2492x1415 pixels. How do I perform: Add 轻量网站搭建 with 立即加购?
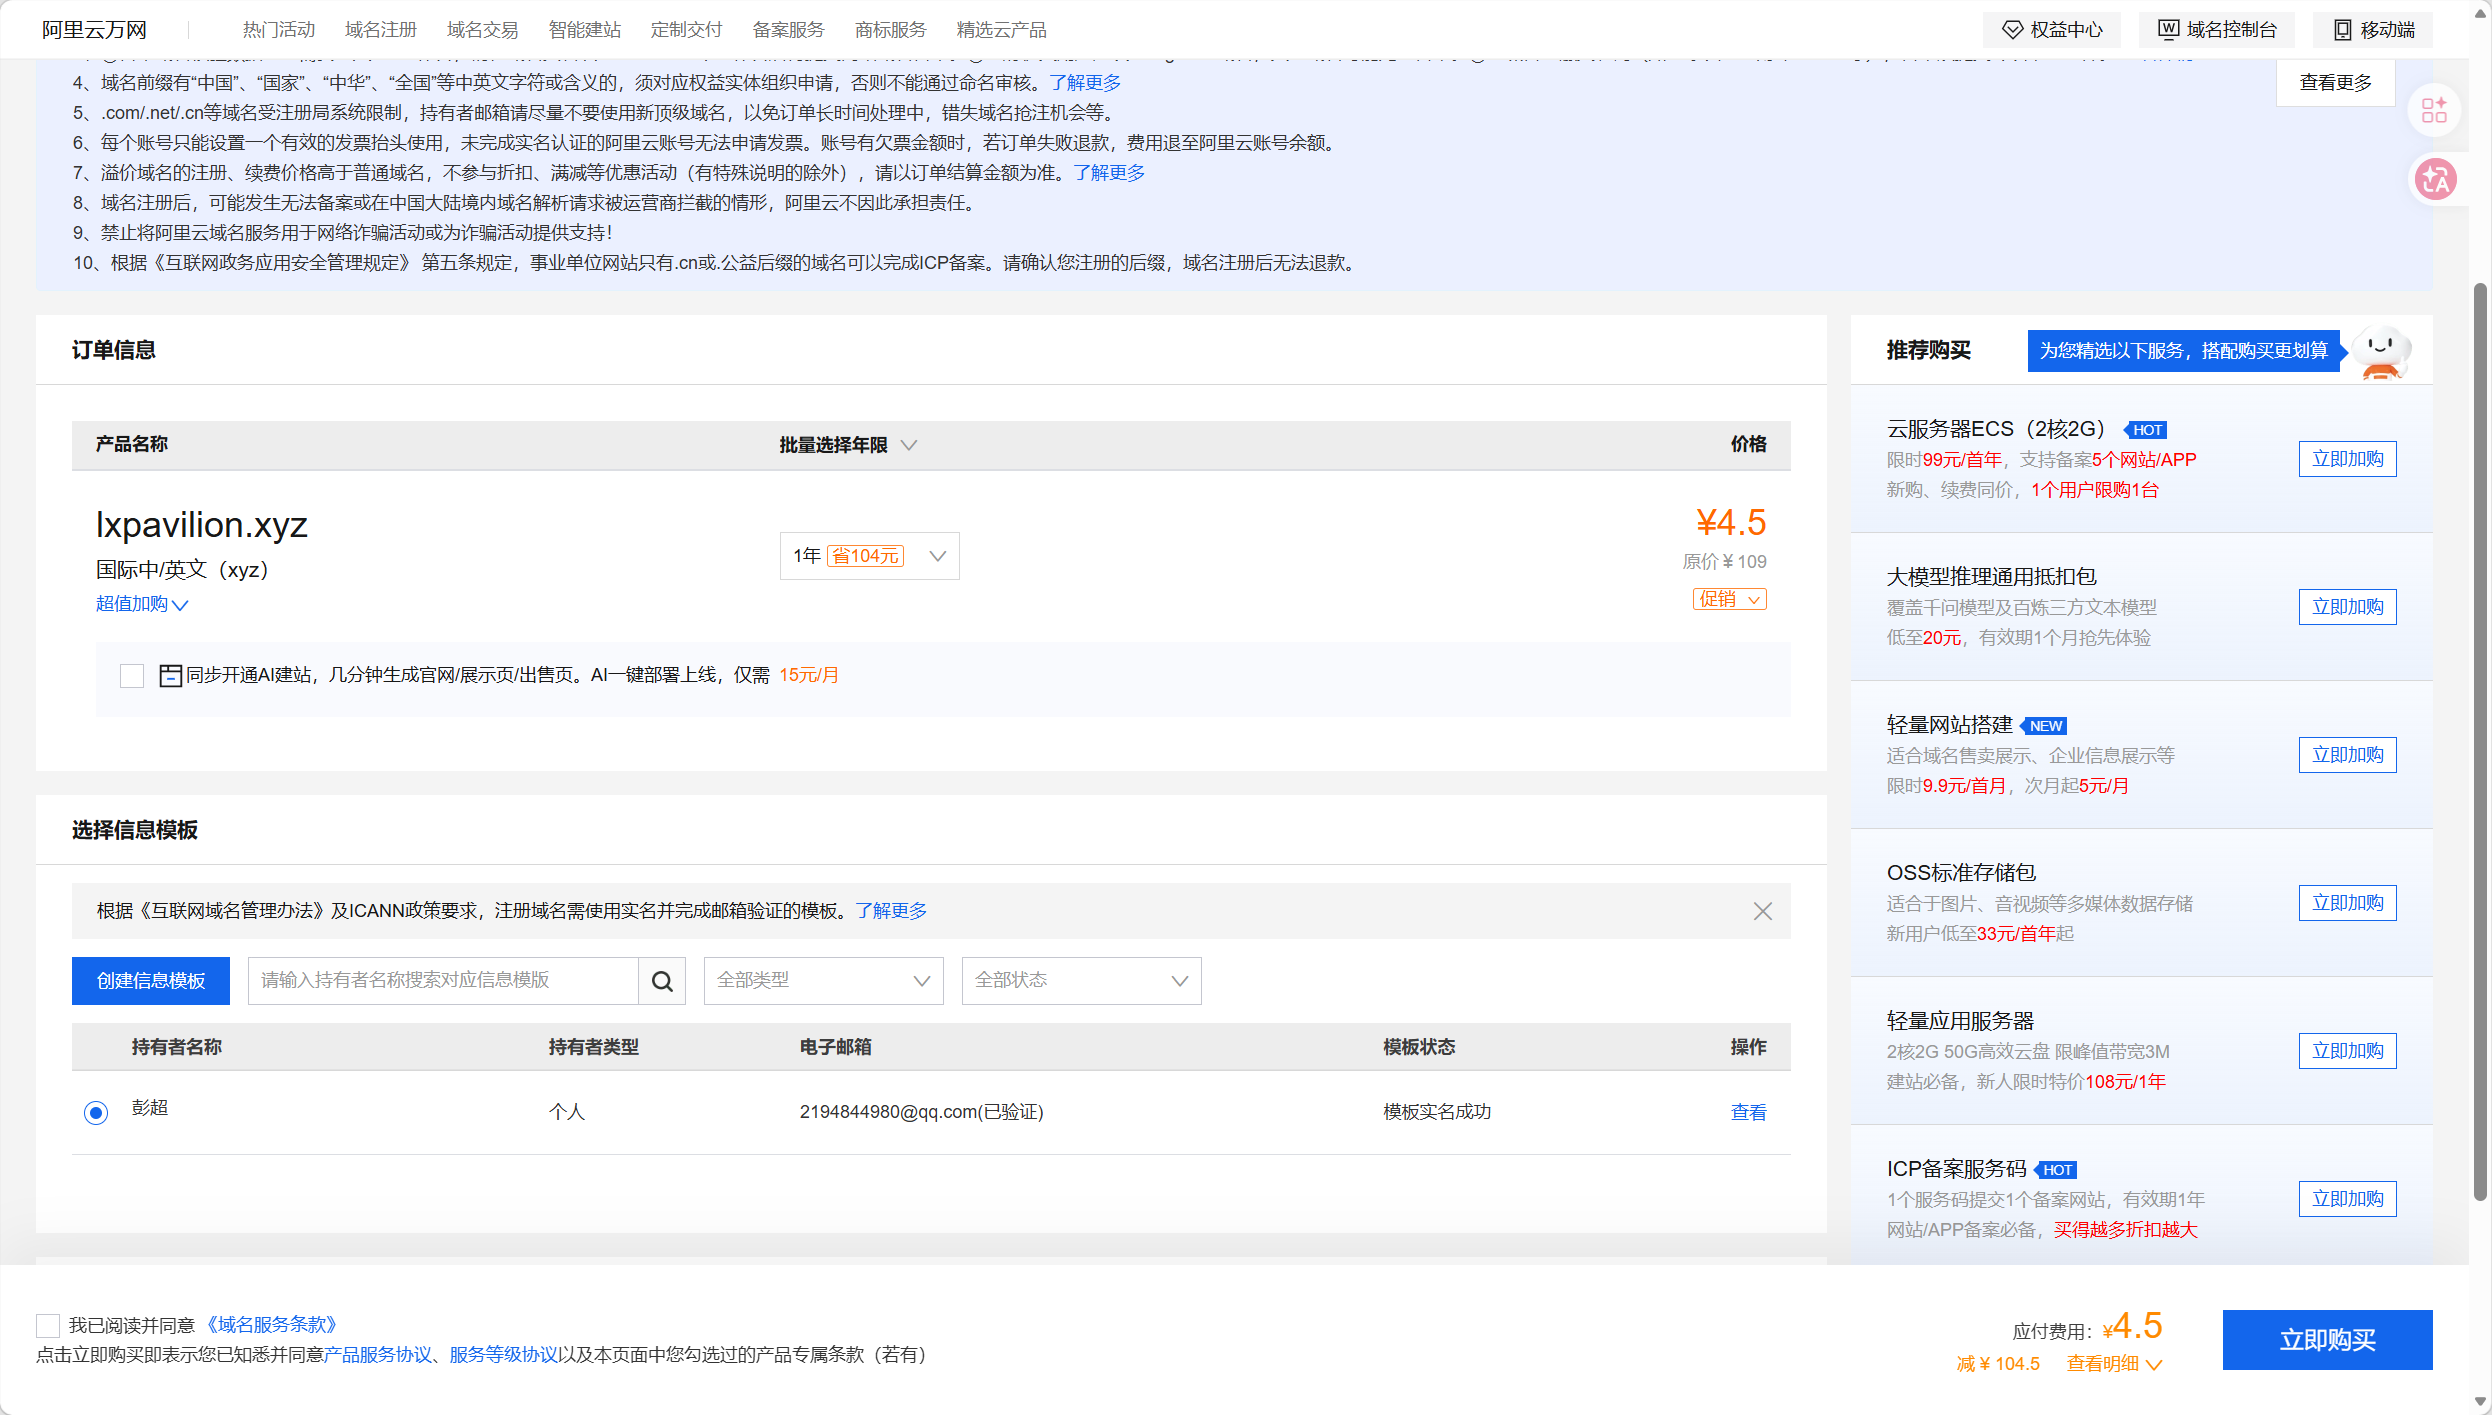click(x=2347, y=755)
